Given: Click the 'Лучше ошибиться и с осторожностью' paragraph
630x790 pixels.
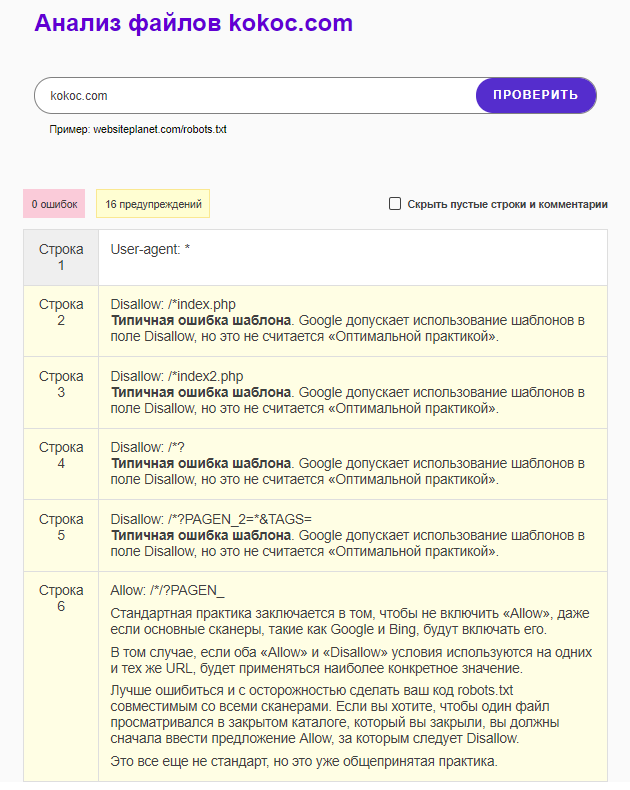Looking at the screenshot, I should pos(335,714).
